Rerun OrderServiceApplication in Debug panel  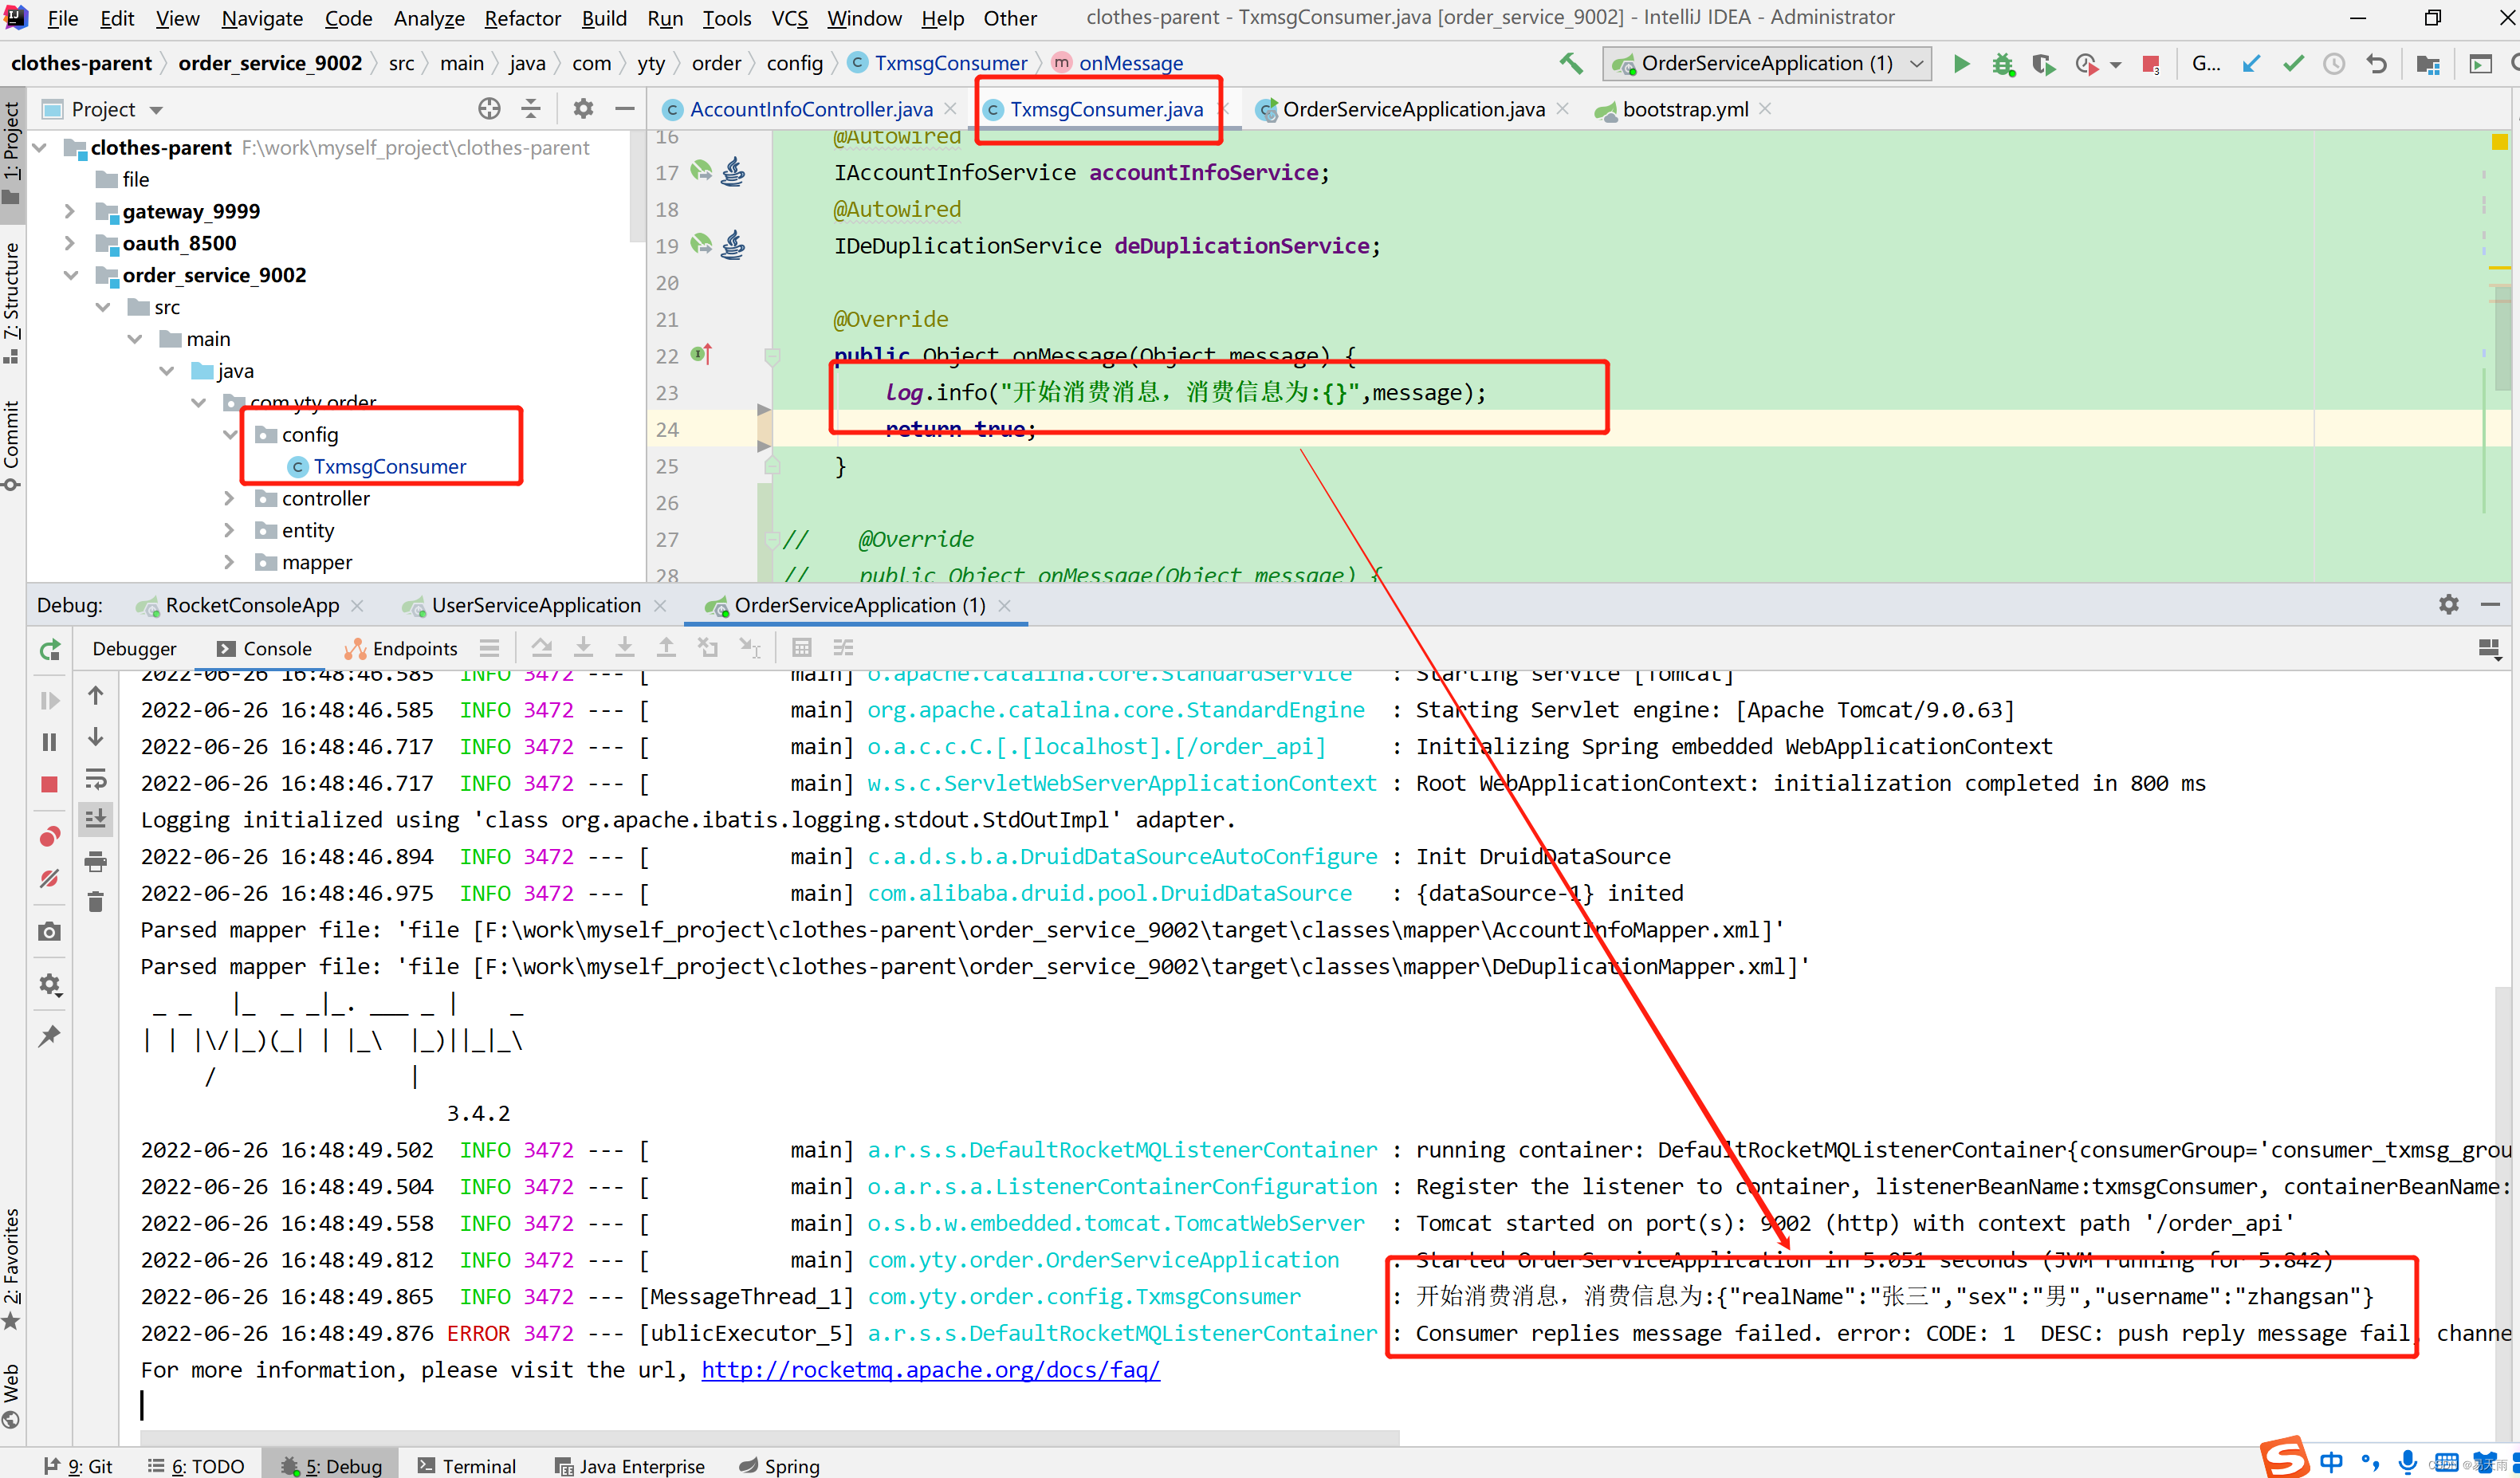(49, 651)
